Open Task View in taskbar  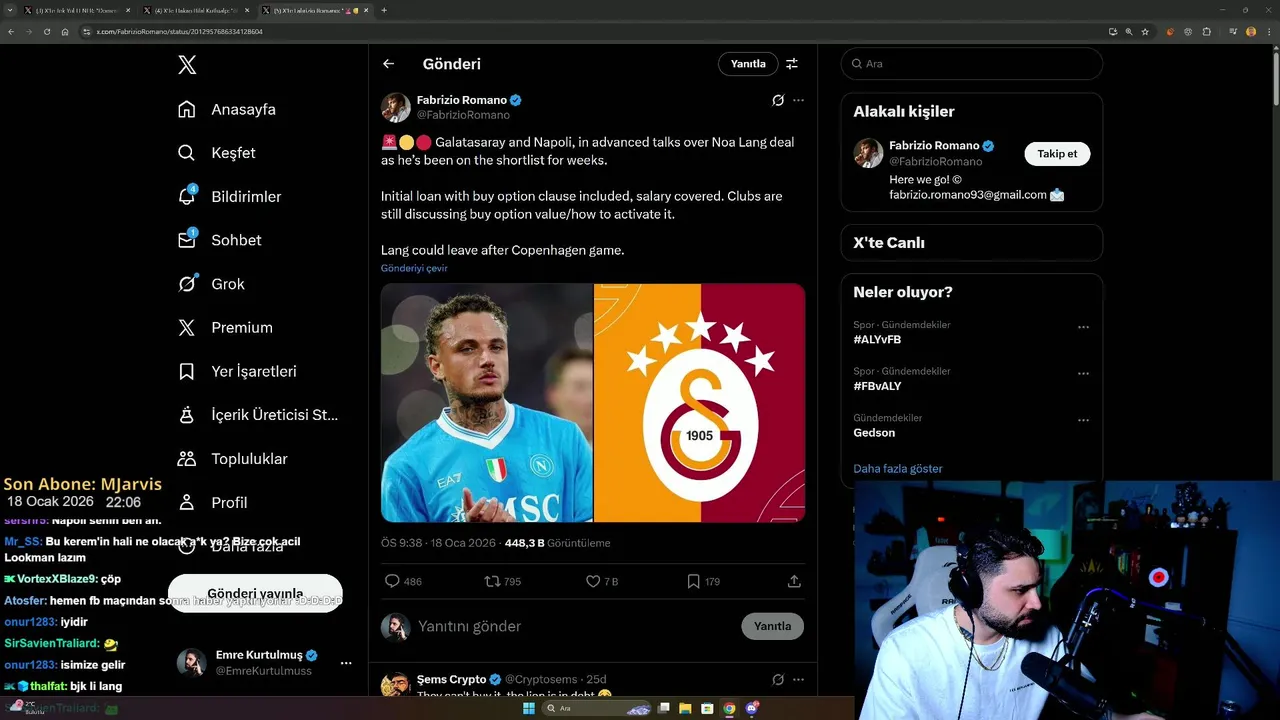[664, 709]
